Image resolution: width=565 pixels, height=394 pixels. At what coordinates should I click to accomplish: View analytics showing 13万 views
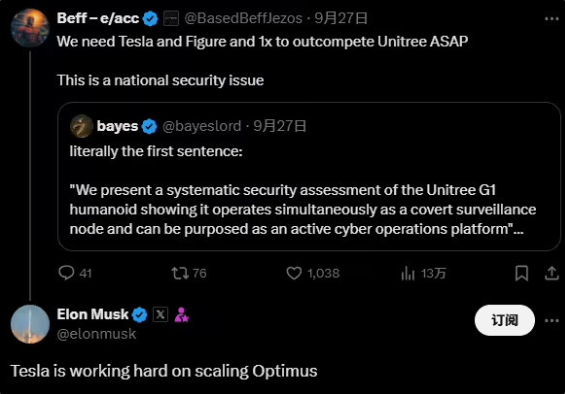[423, 273]
